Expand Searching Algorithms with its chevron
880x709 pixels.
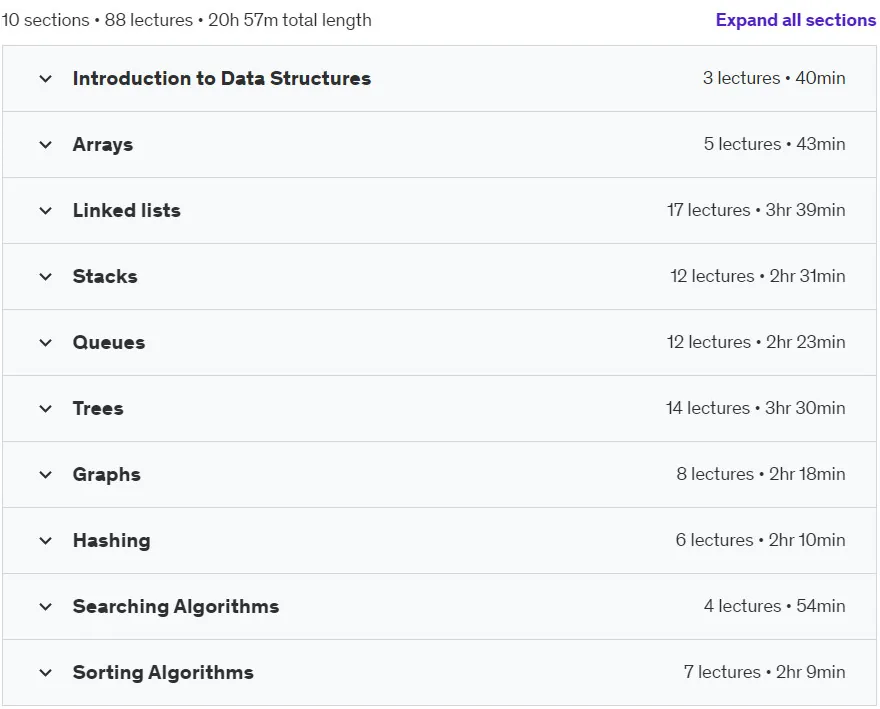tap(45, 607)
